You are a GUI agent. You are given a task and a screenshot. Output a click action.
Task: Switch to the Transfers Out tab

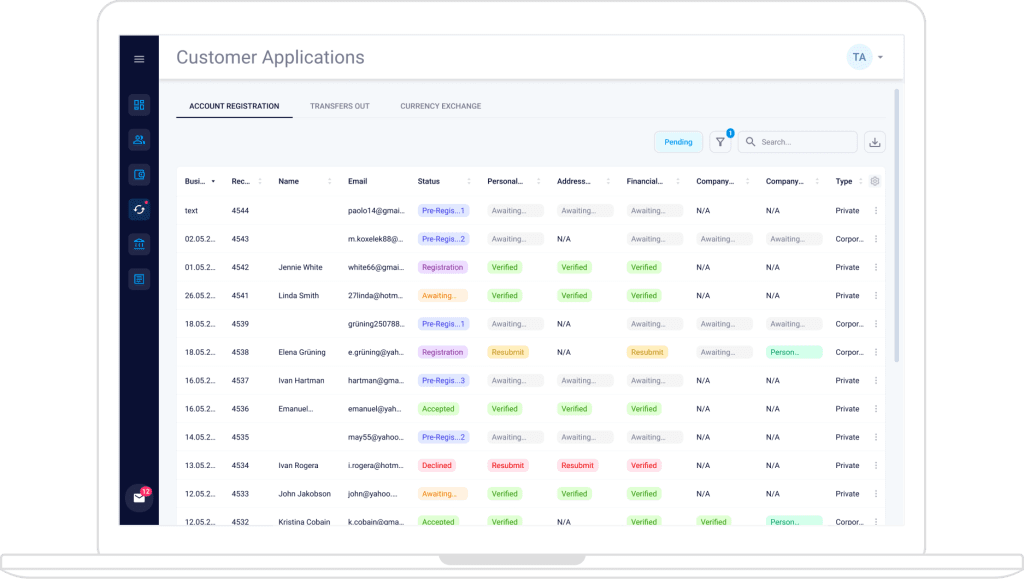340,105
